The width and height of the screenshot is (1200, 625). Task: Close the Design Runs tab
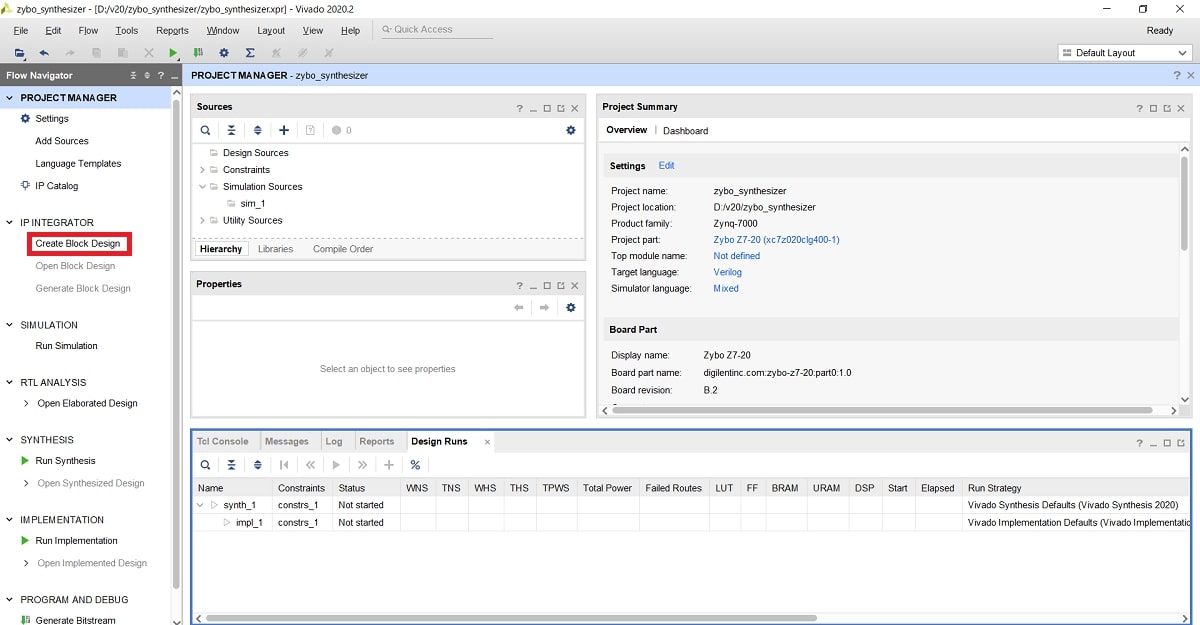point(488,442)
